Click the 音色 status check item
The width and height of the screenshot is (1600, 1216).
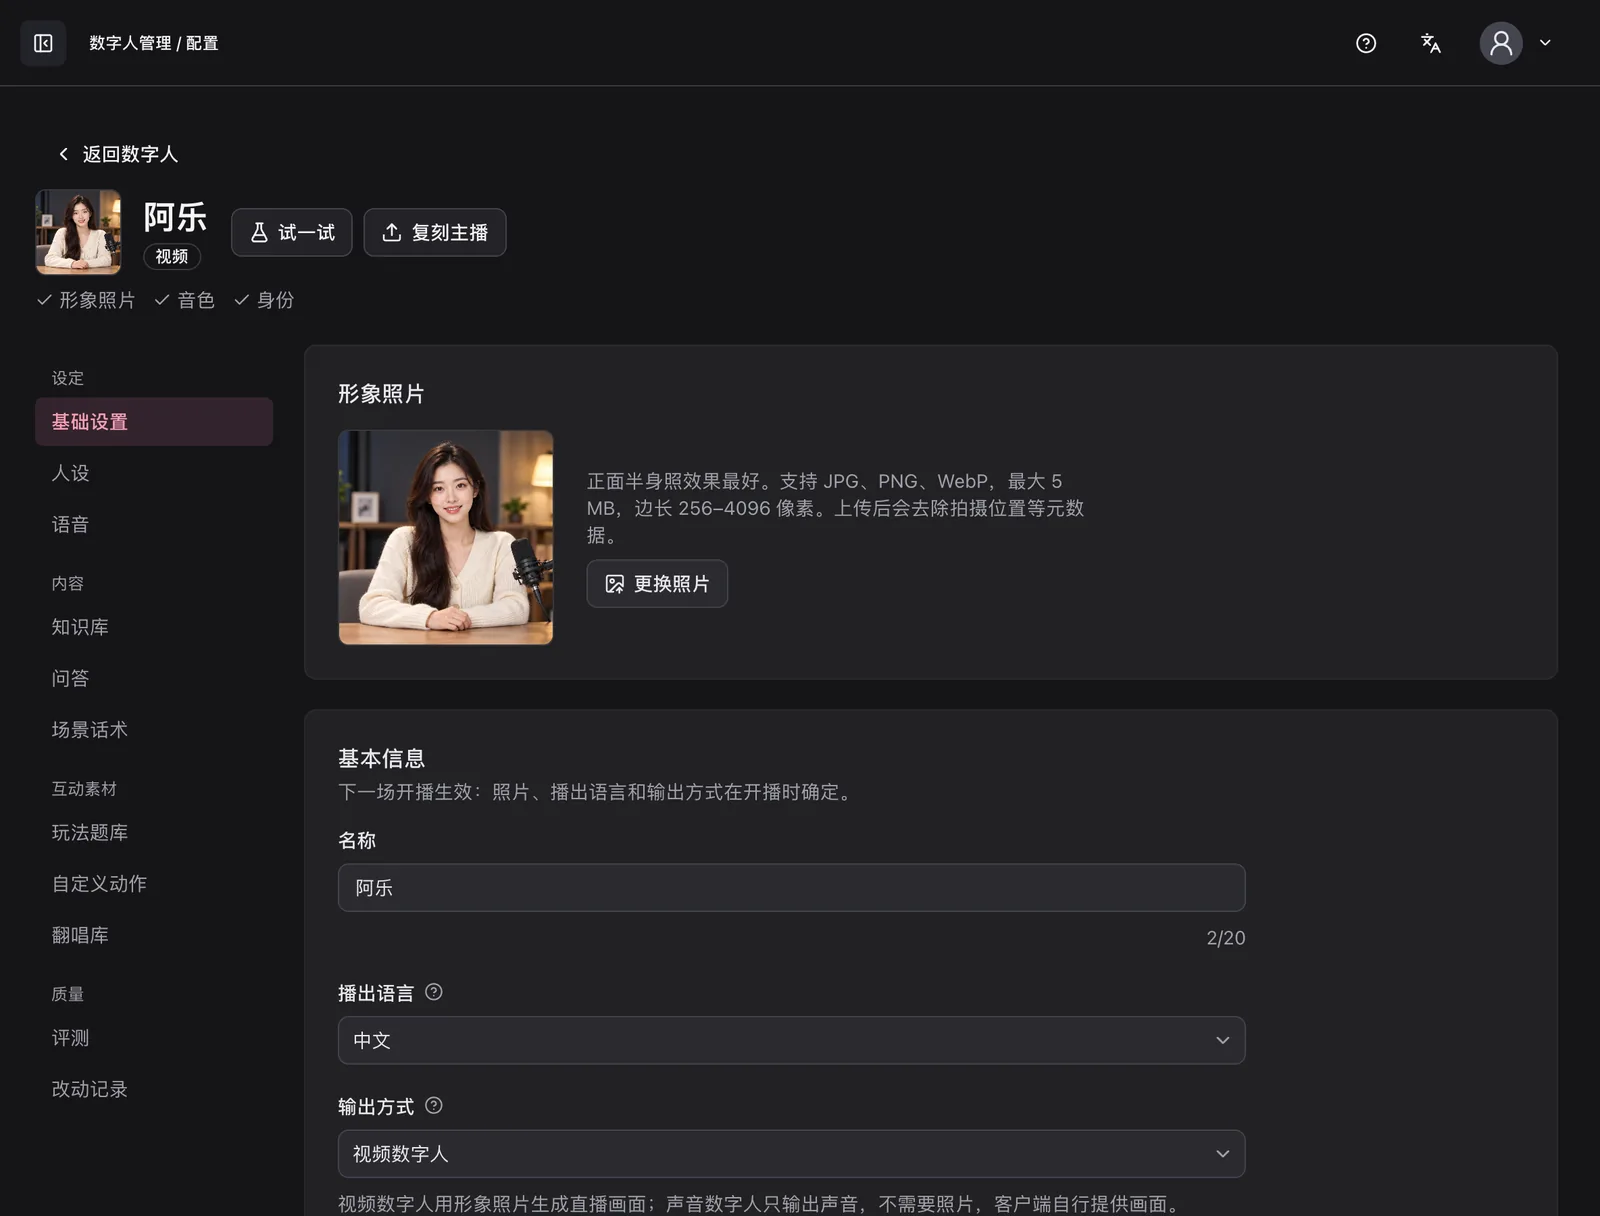(185, 300)
